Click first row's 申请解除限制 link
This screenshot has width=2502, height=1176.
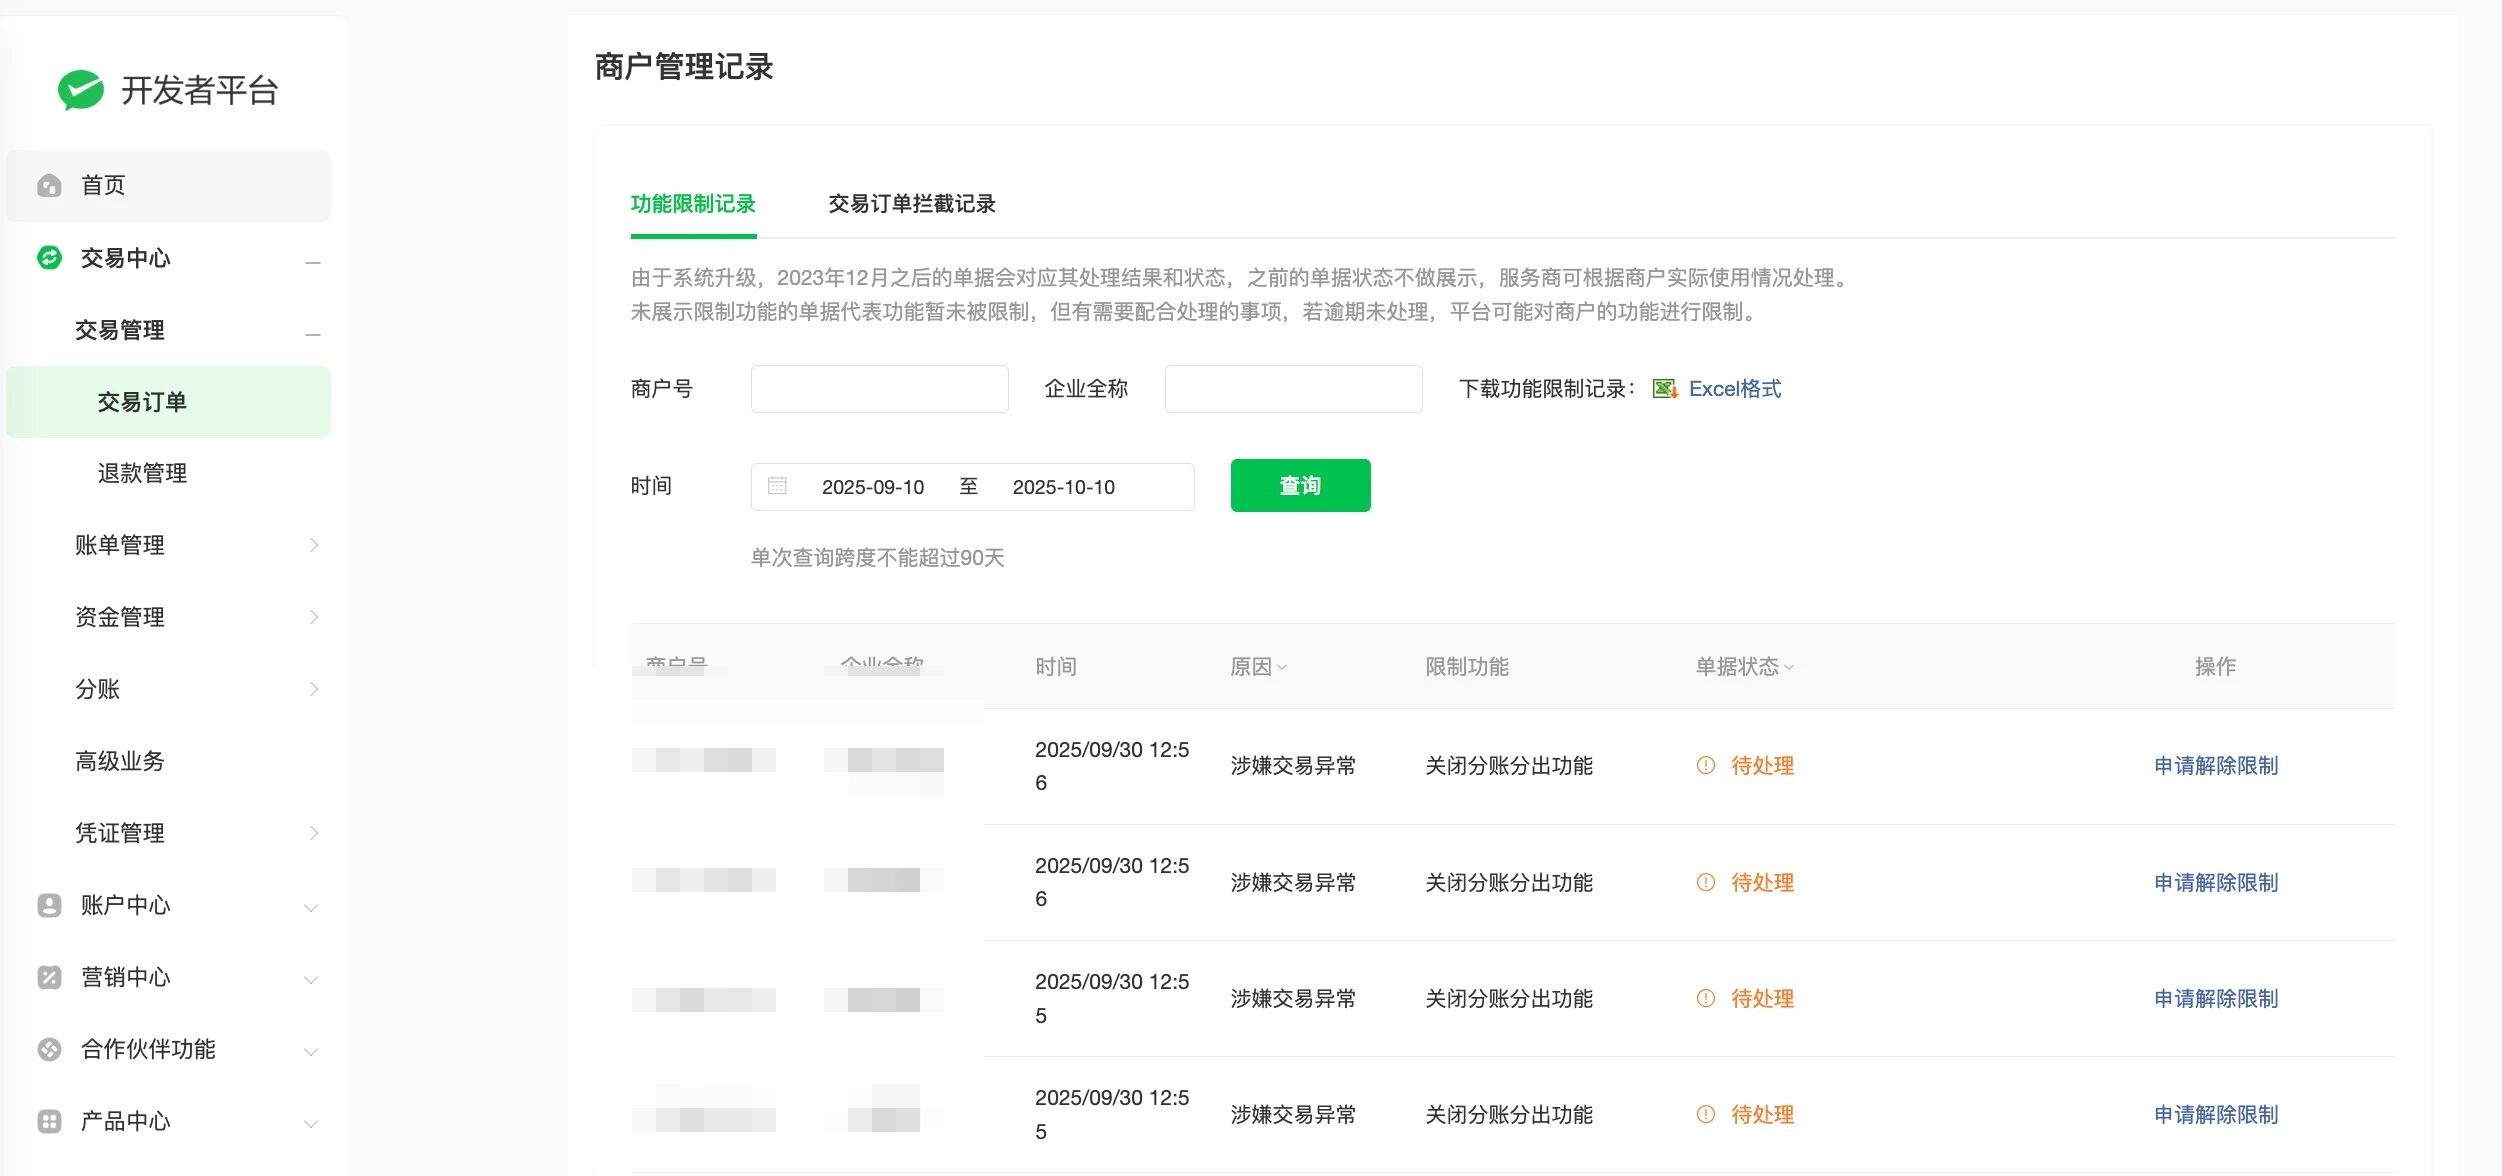click(2215, 766)
